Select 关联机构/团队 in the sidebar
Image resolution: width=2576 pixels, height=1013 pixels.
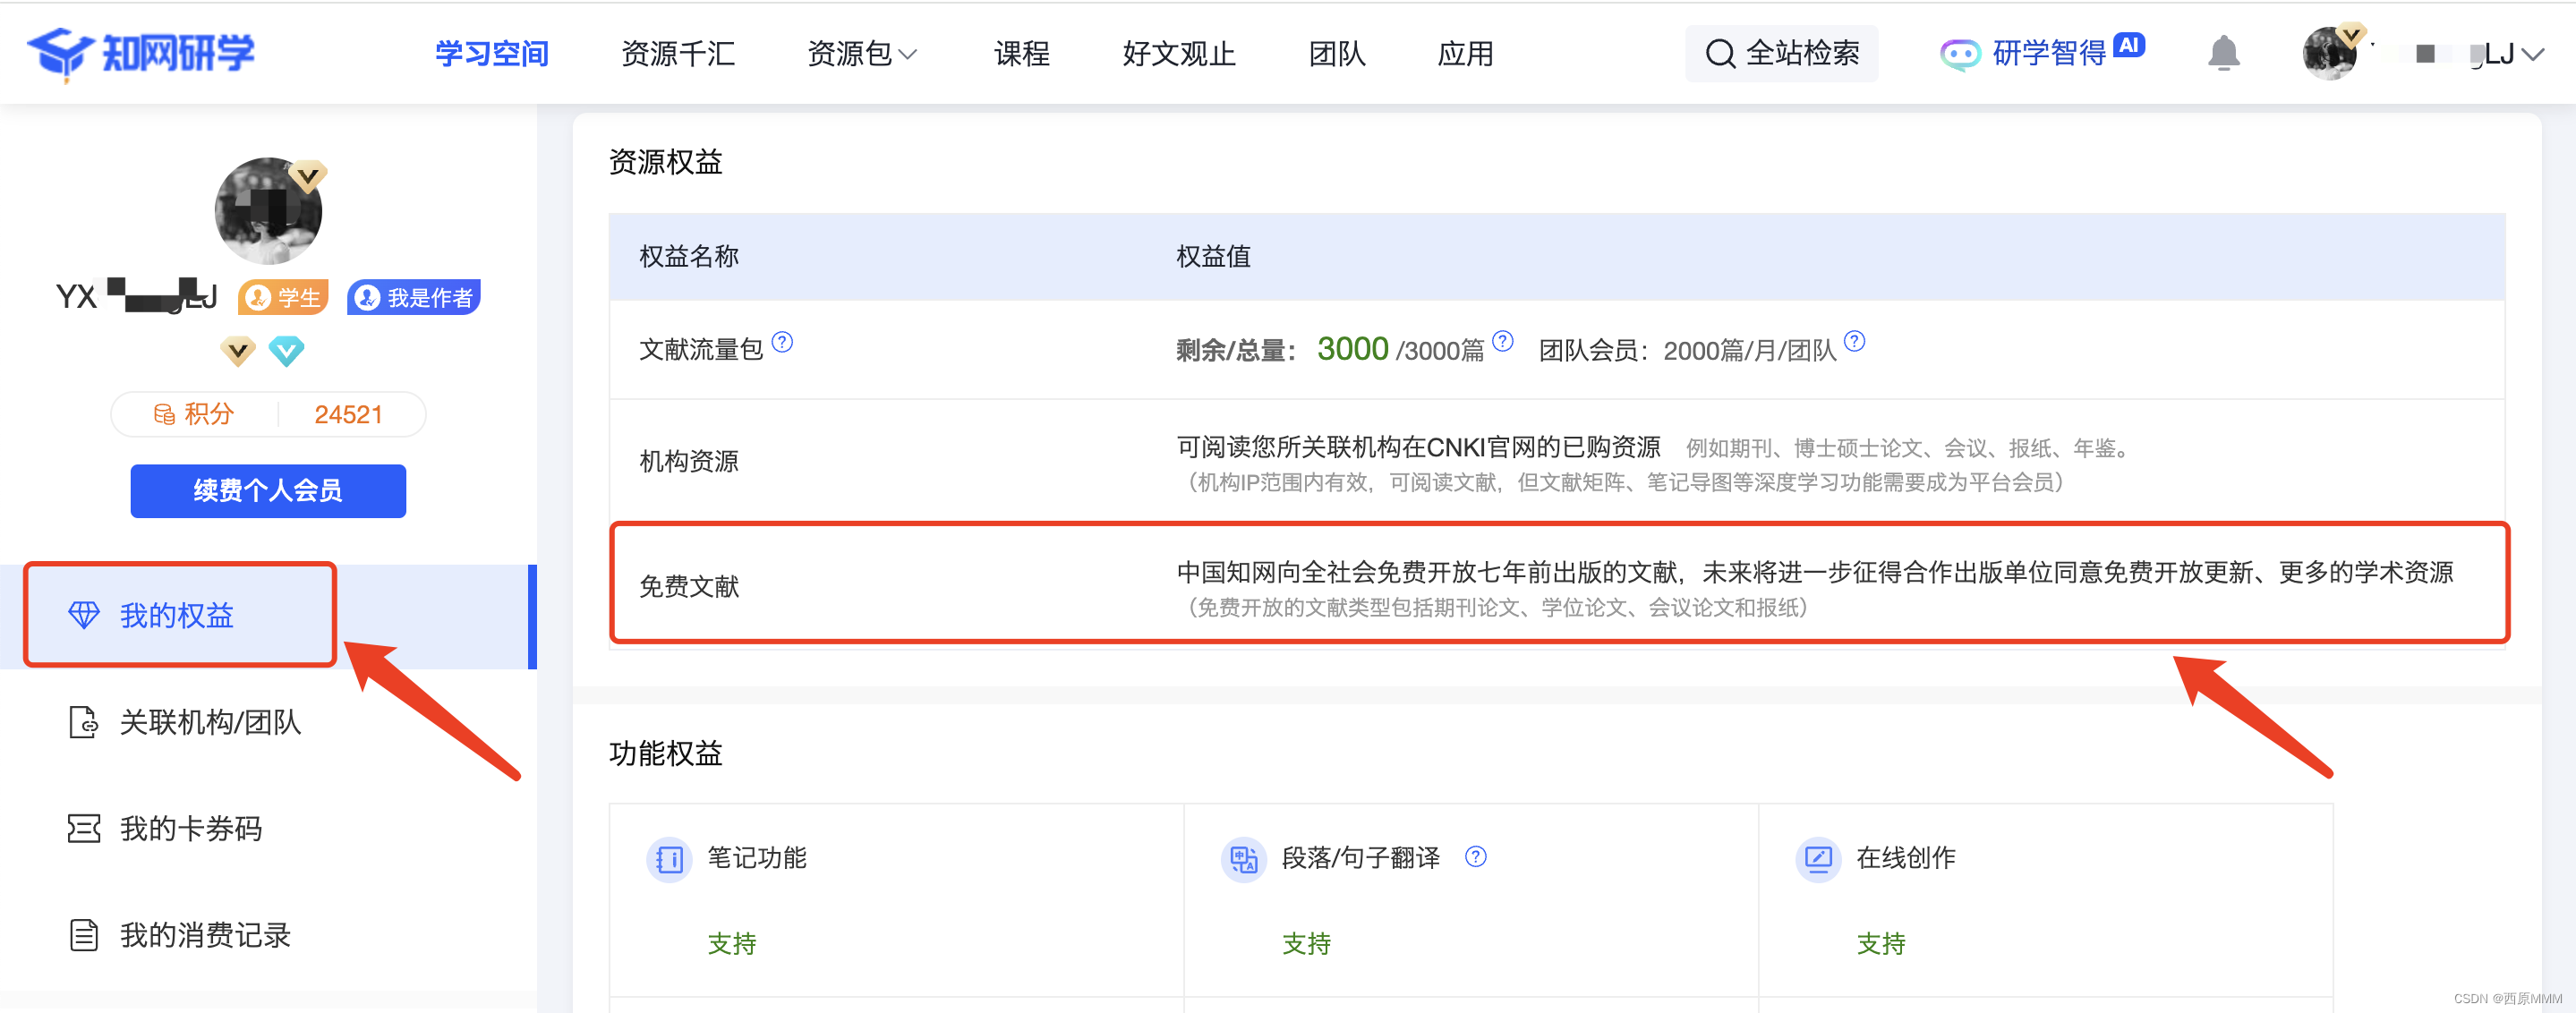tap(210, 722)
